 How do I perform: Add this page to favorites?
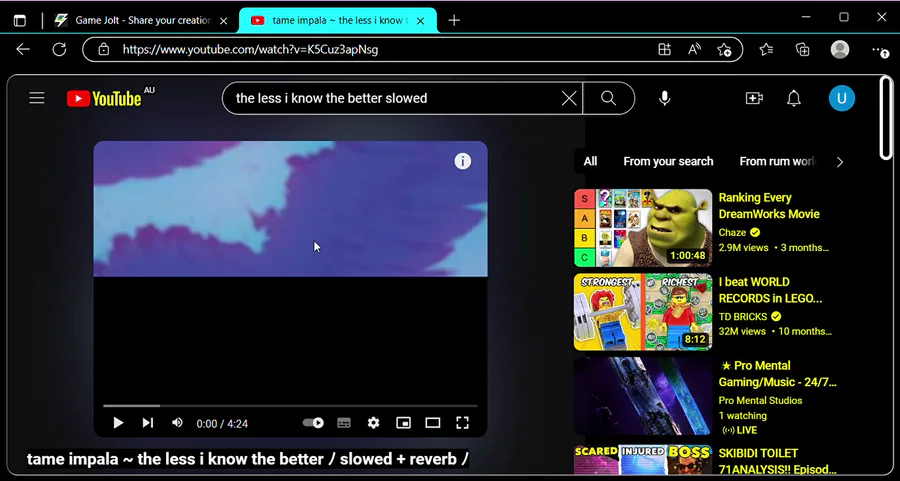[x=724, y=49]
